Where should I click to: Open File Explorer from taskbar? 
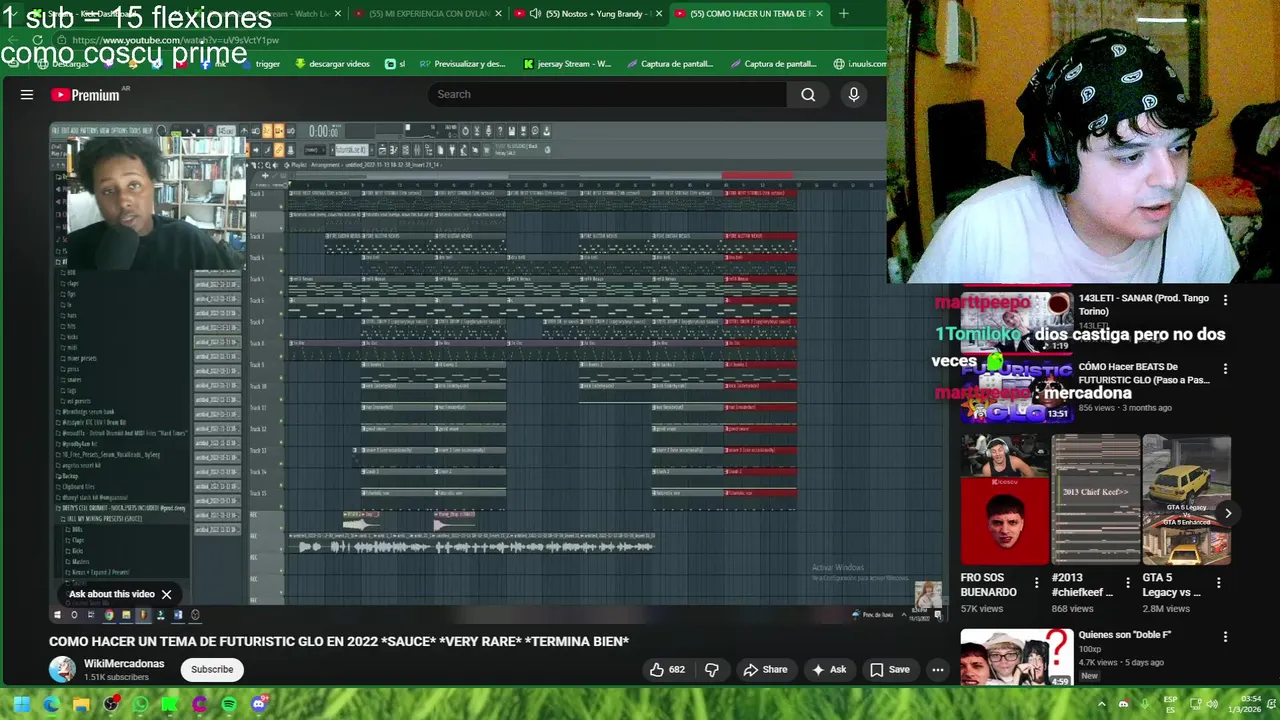(x=81, y=705)
